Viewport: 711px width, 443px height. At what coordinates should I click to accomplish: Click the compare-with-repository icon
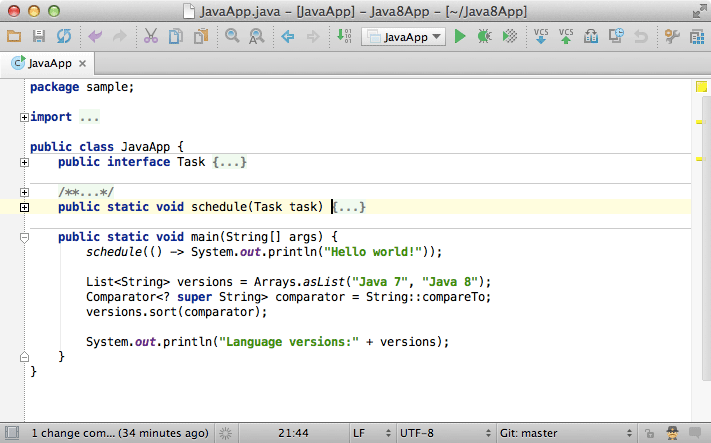[591, 36]
